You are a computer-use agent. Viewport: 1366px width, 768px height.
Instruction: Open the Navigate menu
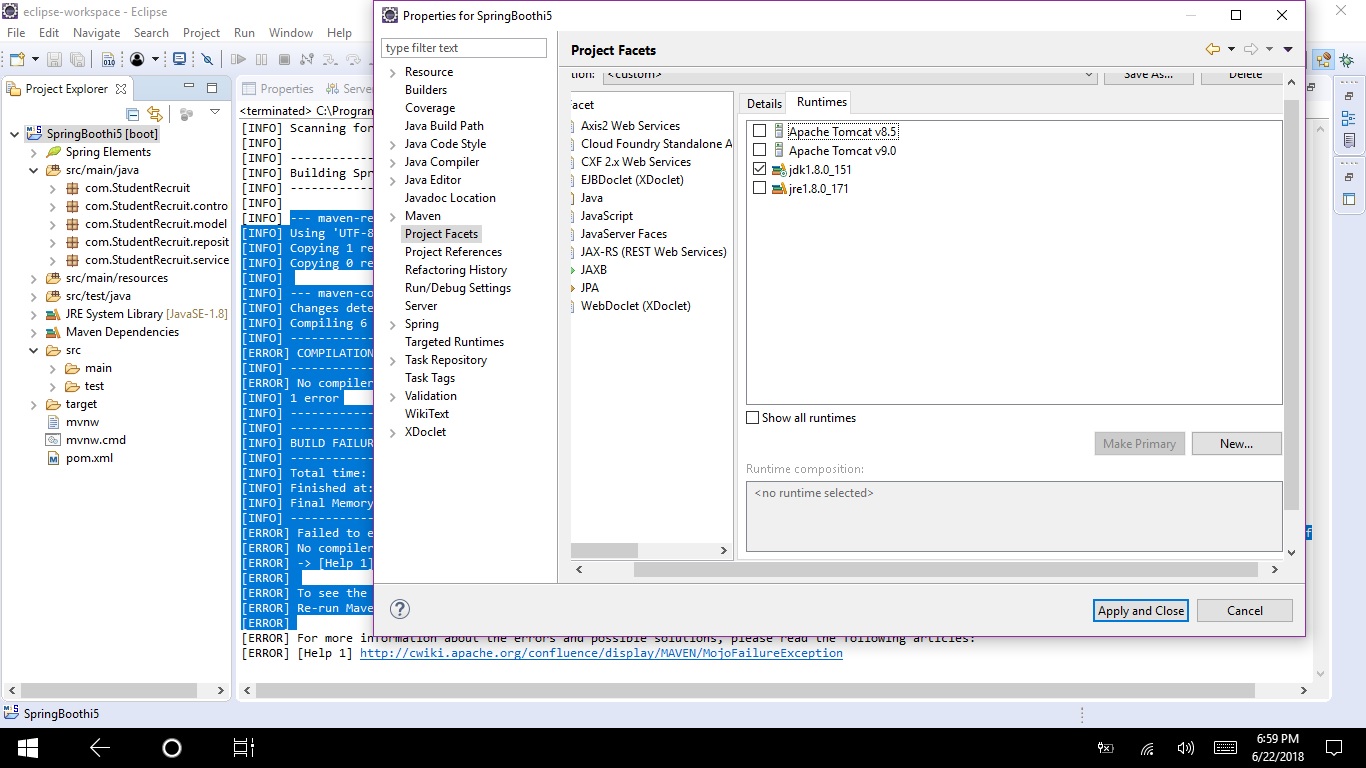96,33
